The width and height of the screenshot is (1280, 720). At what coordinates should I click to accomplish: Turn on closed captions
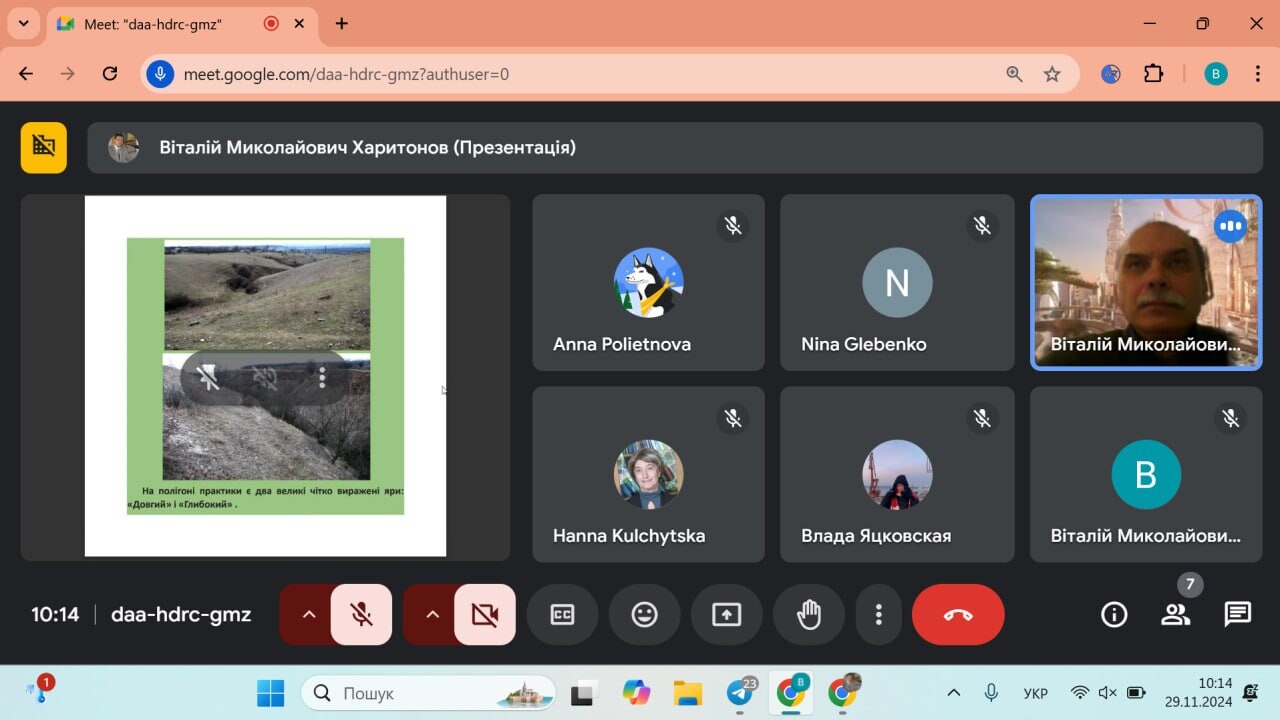point(563,614)
